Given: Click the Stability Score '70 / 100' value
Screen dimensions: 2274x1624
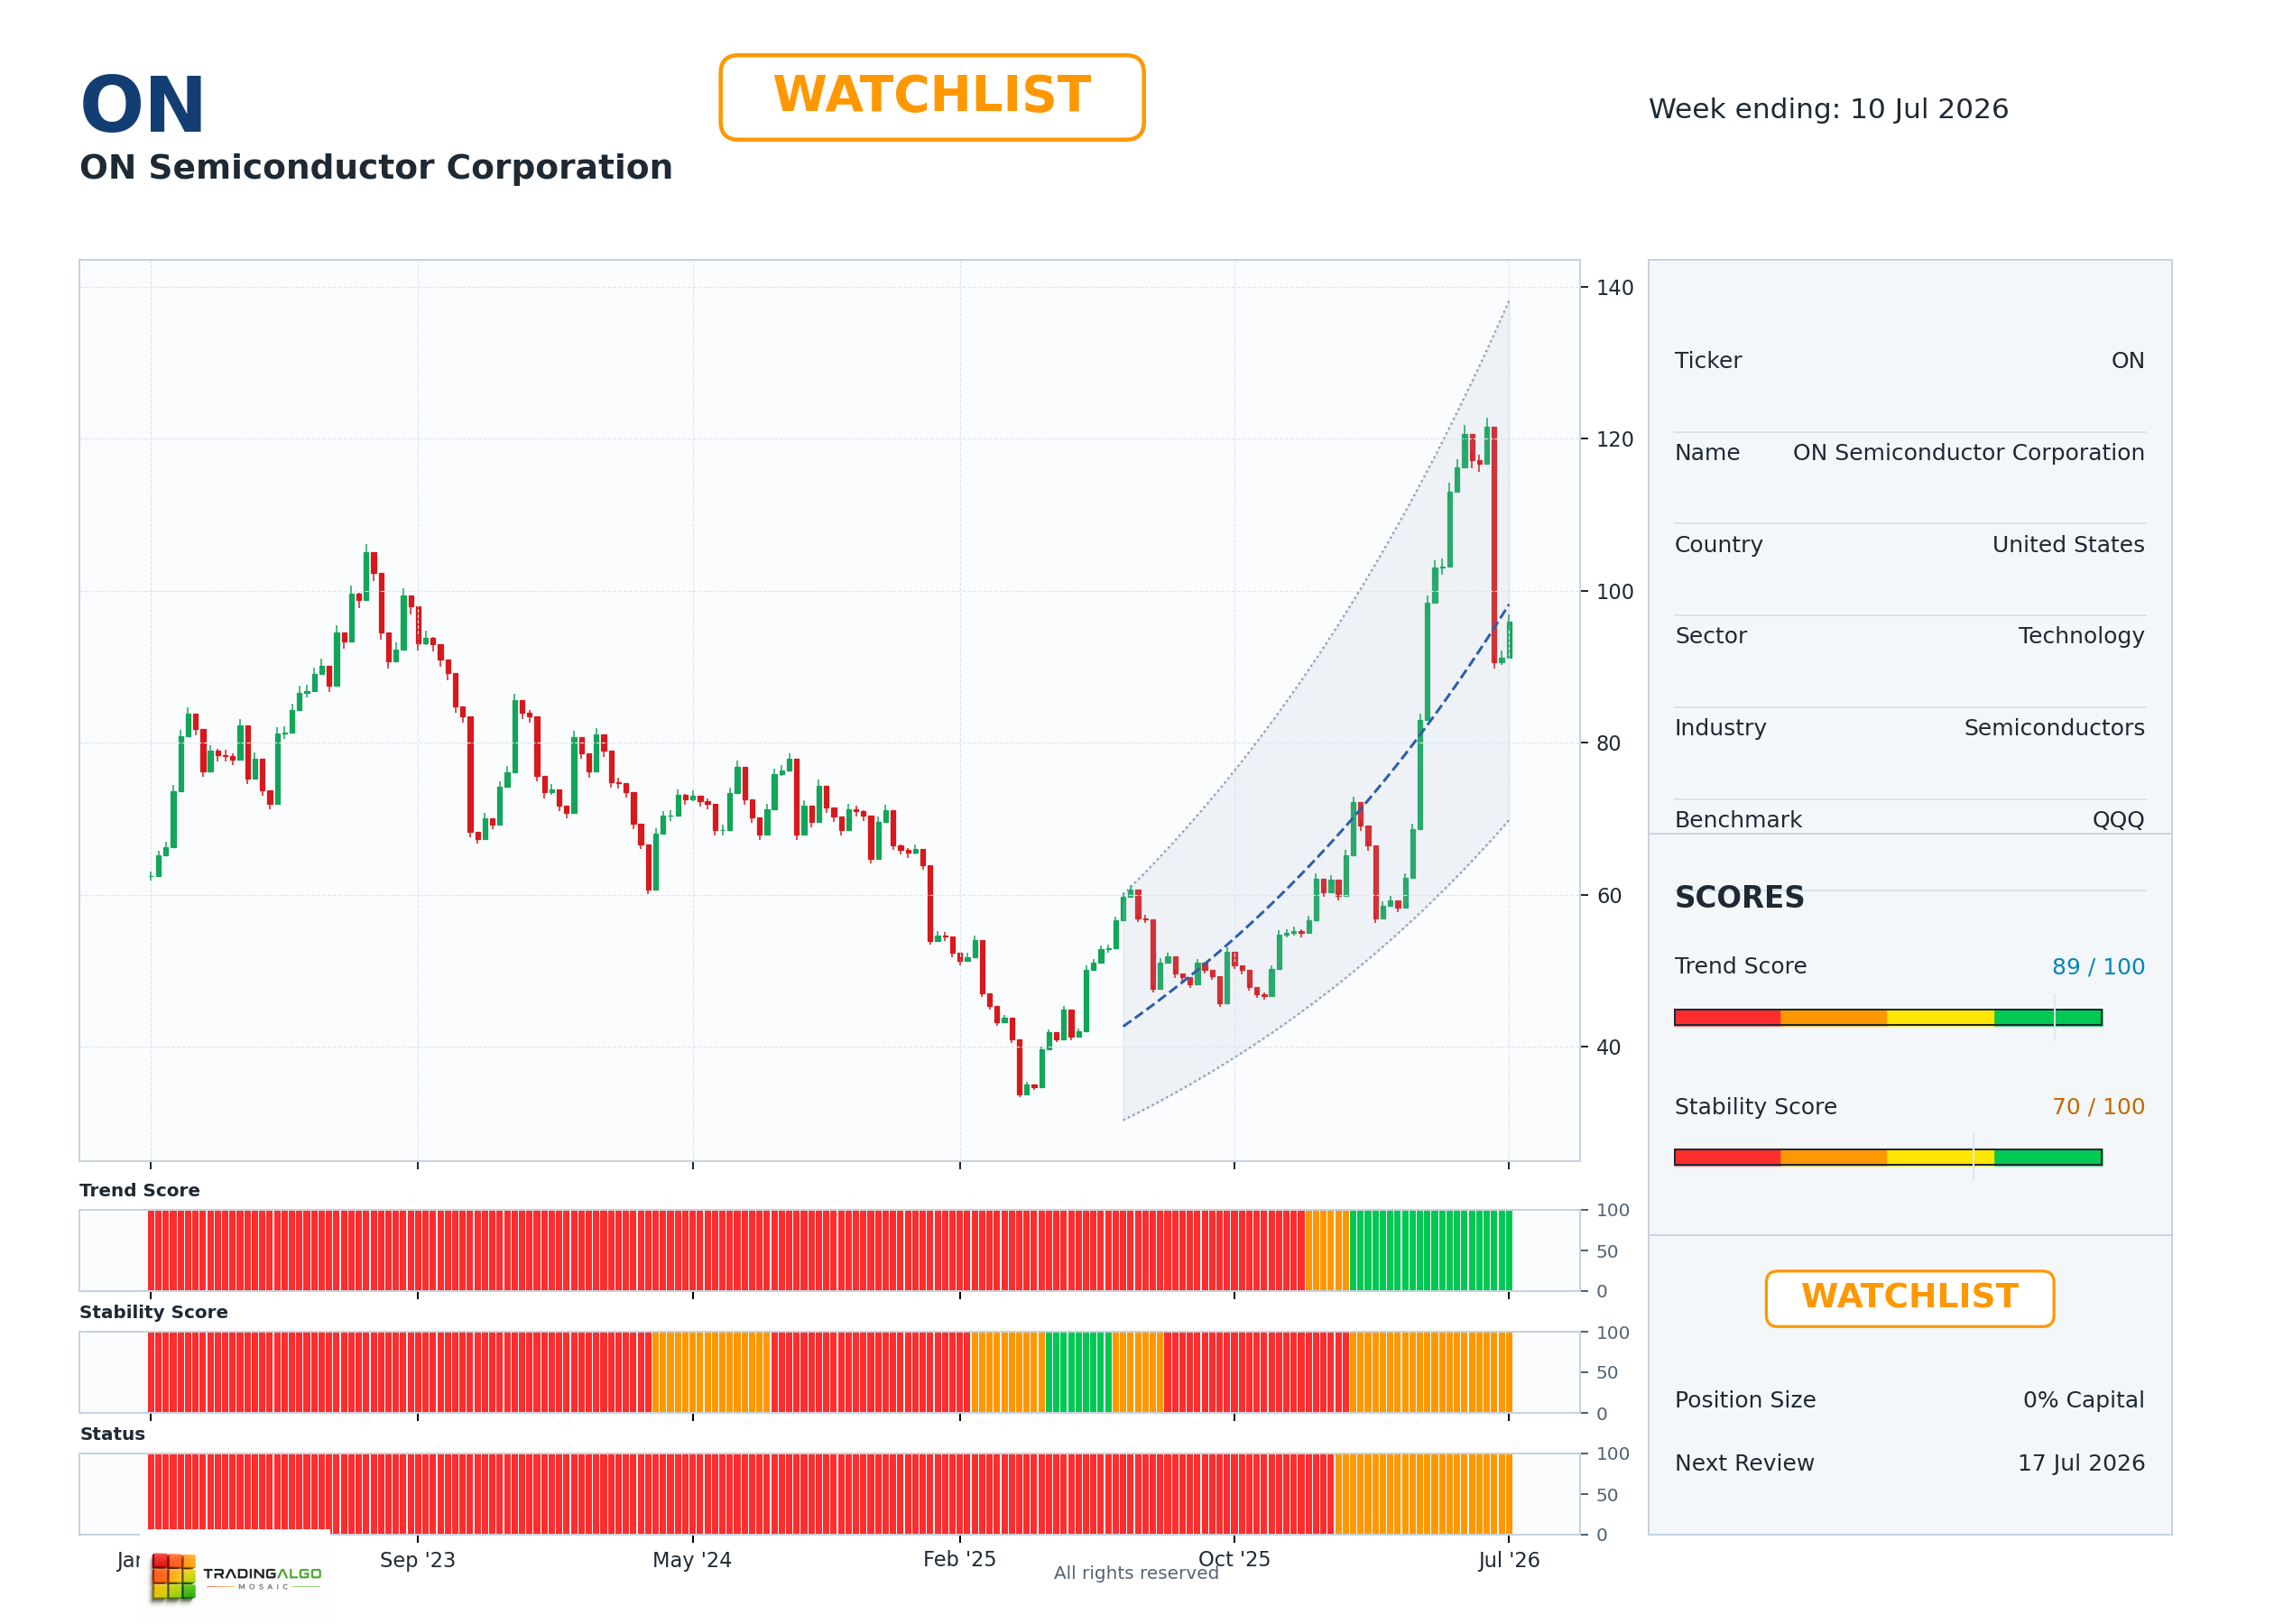Looking at the screenshot, I should pyautogui.click(x=2098, y=1107).
